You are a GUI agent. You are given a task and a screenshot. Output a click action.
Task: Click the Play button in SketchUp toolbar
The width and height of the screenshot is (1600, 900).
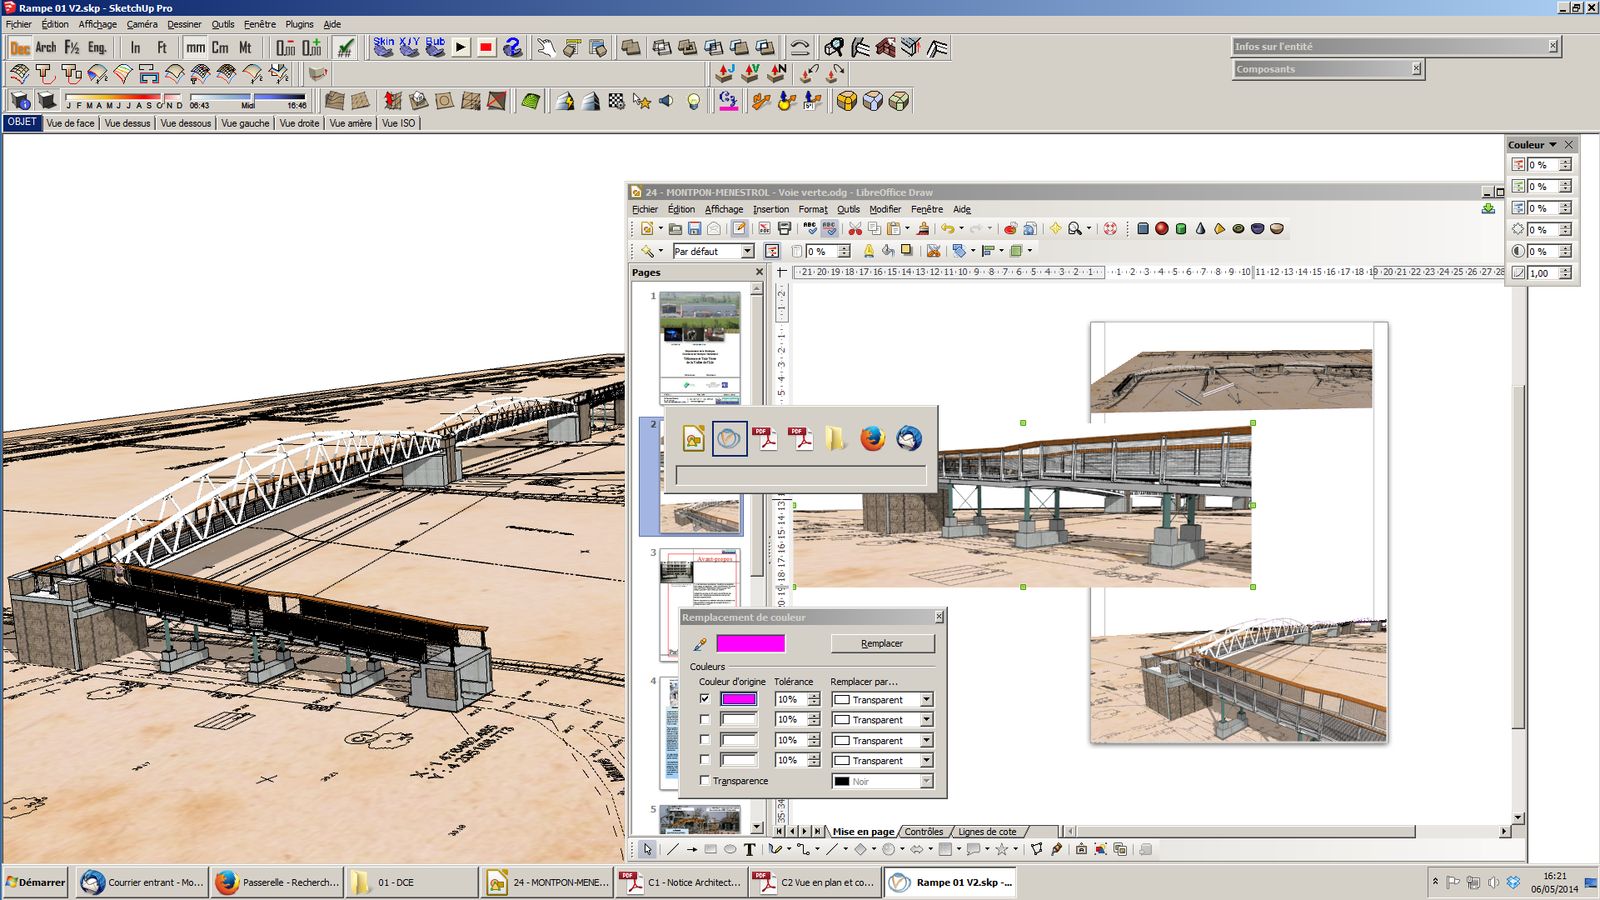(460, 47)
